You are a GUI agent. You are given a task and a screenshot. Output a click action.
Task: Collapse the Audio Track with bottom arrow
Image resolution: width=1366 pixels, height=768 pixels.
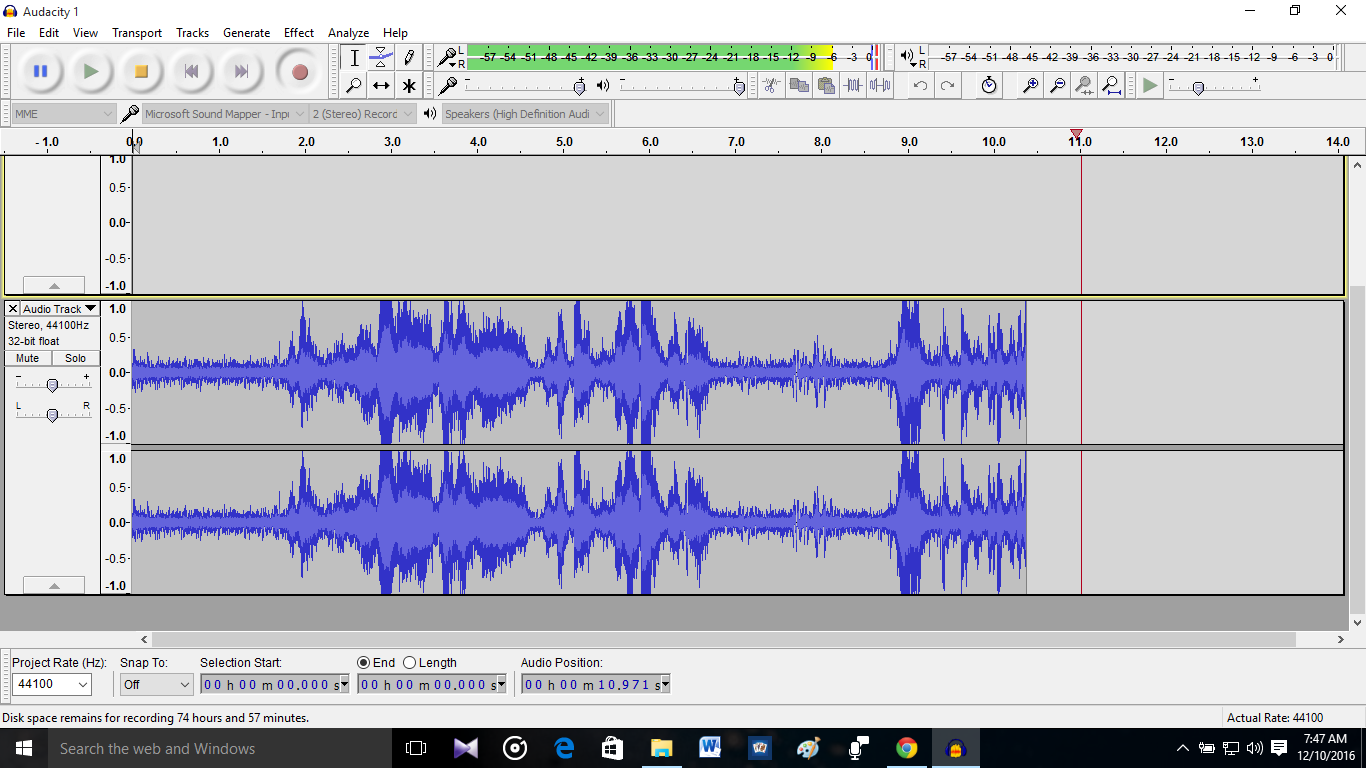54,585
